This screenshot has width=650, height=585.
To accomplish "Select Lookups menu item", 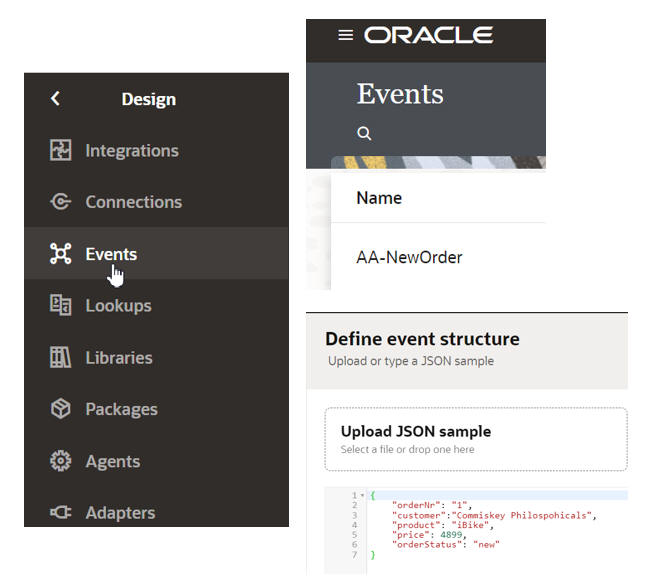I will 118,306.
